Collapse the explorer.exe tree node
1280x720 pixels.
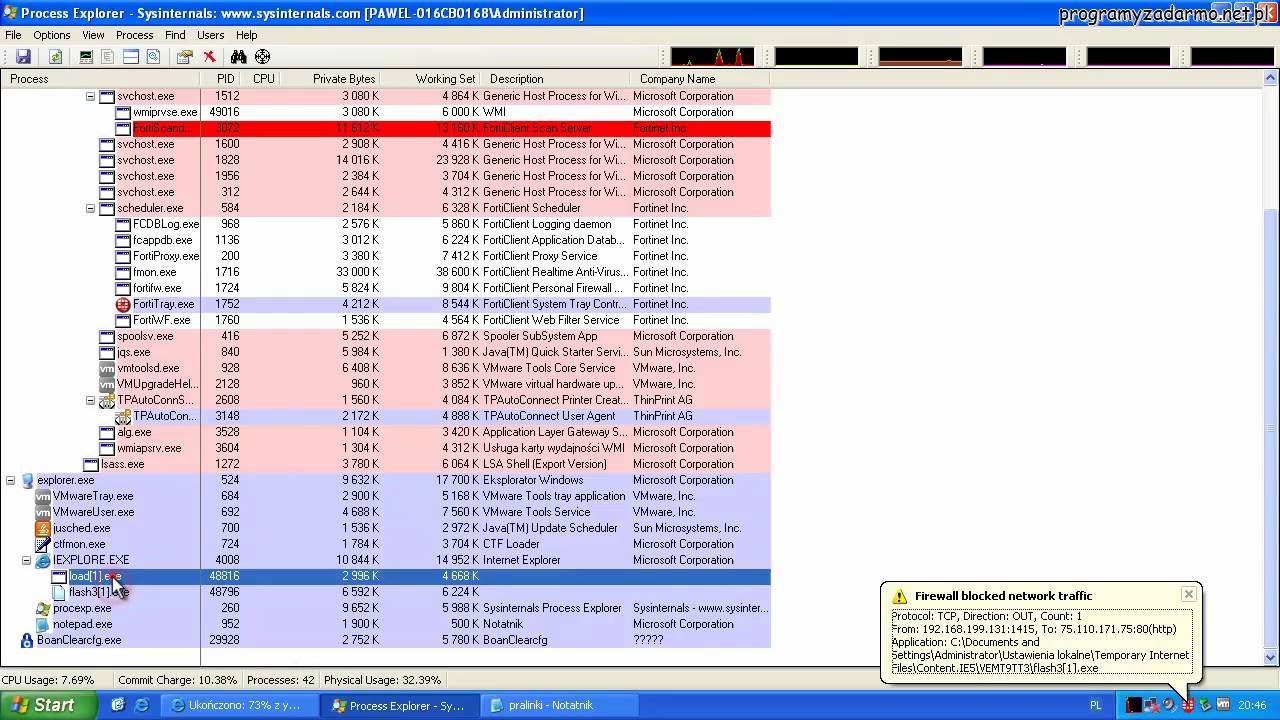[x=10, y=480]
